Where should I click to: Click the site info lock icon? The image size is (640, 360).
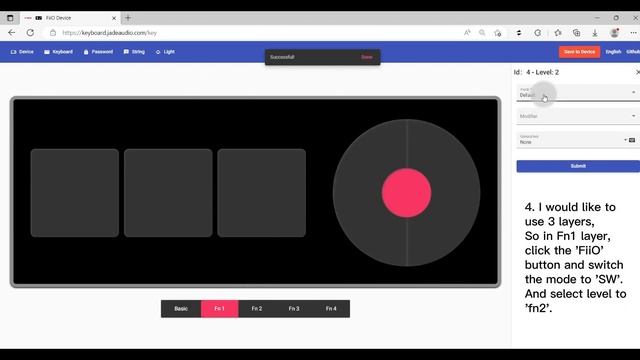coord(53,33)
